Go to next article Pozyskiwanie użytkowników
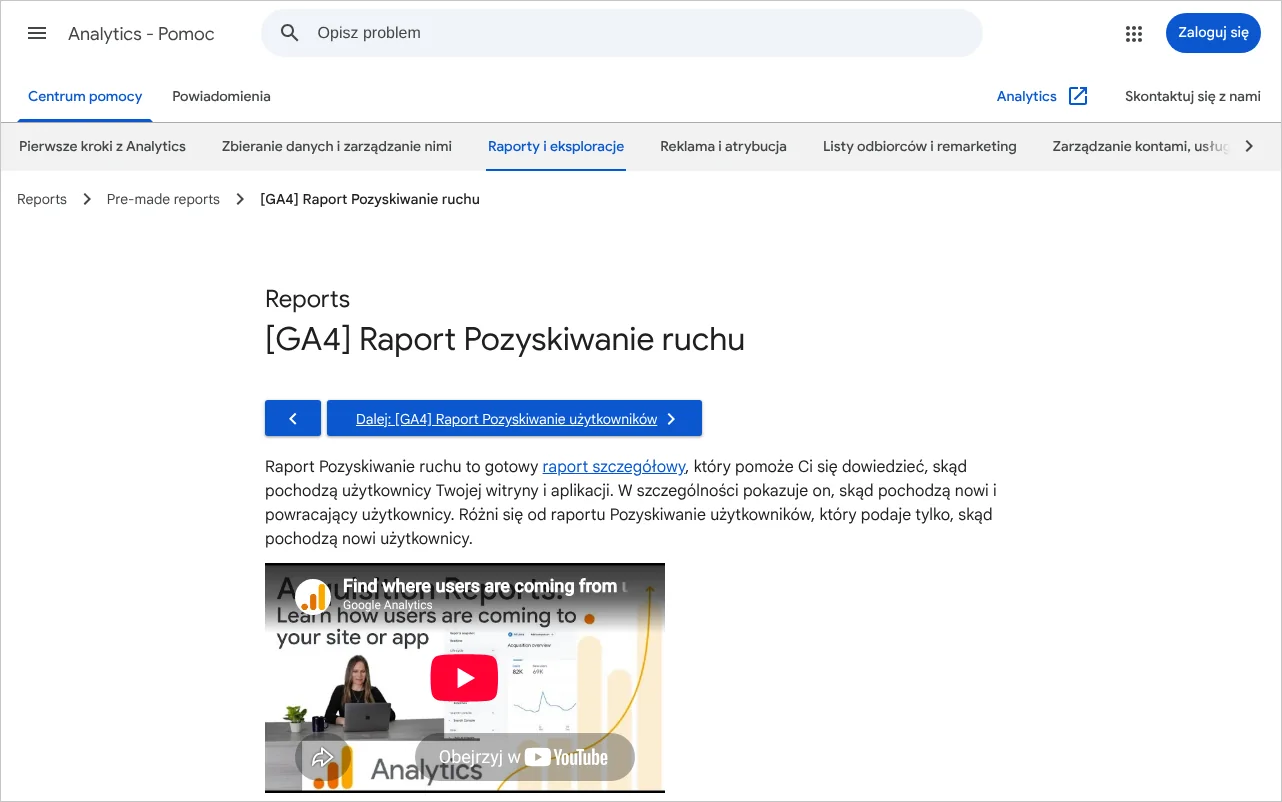 point(514,419)
